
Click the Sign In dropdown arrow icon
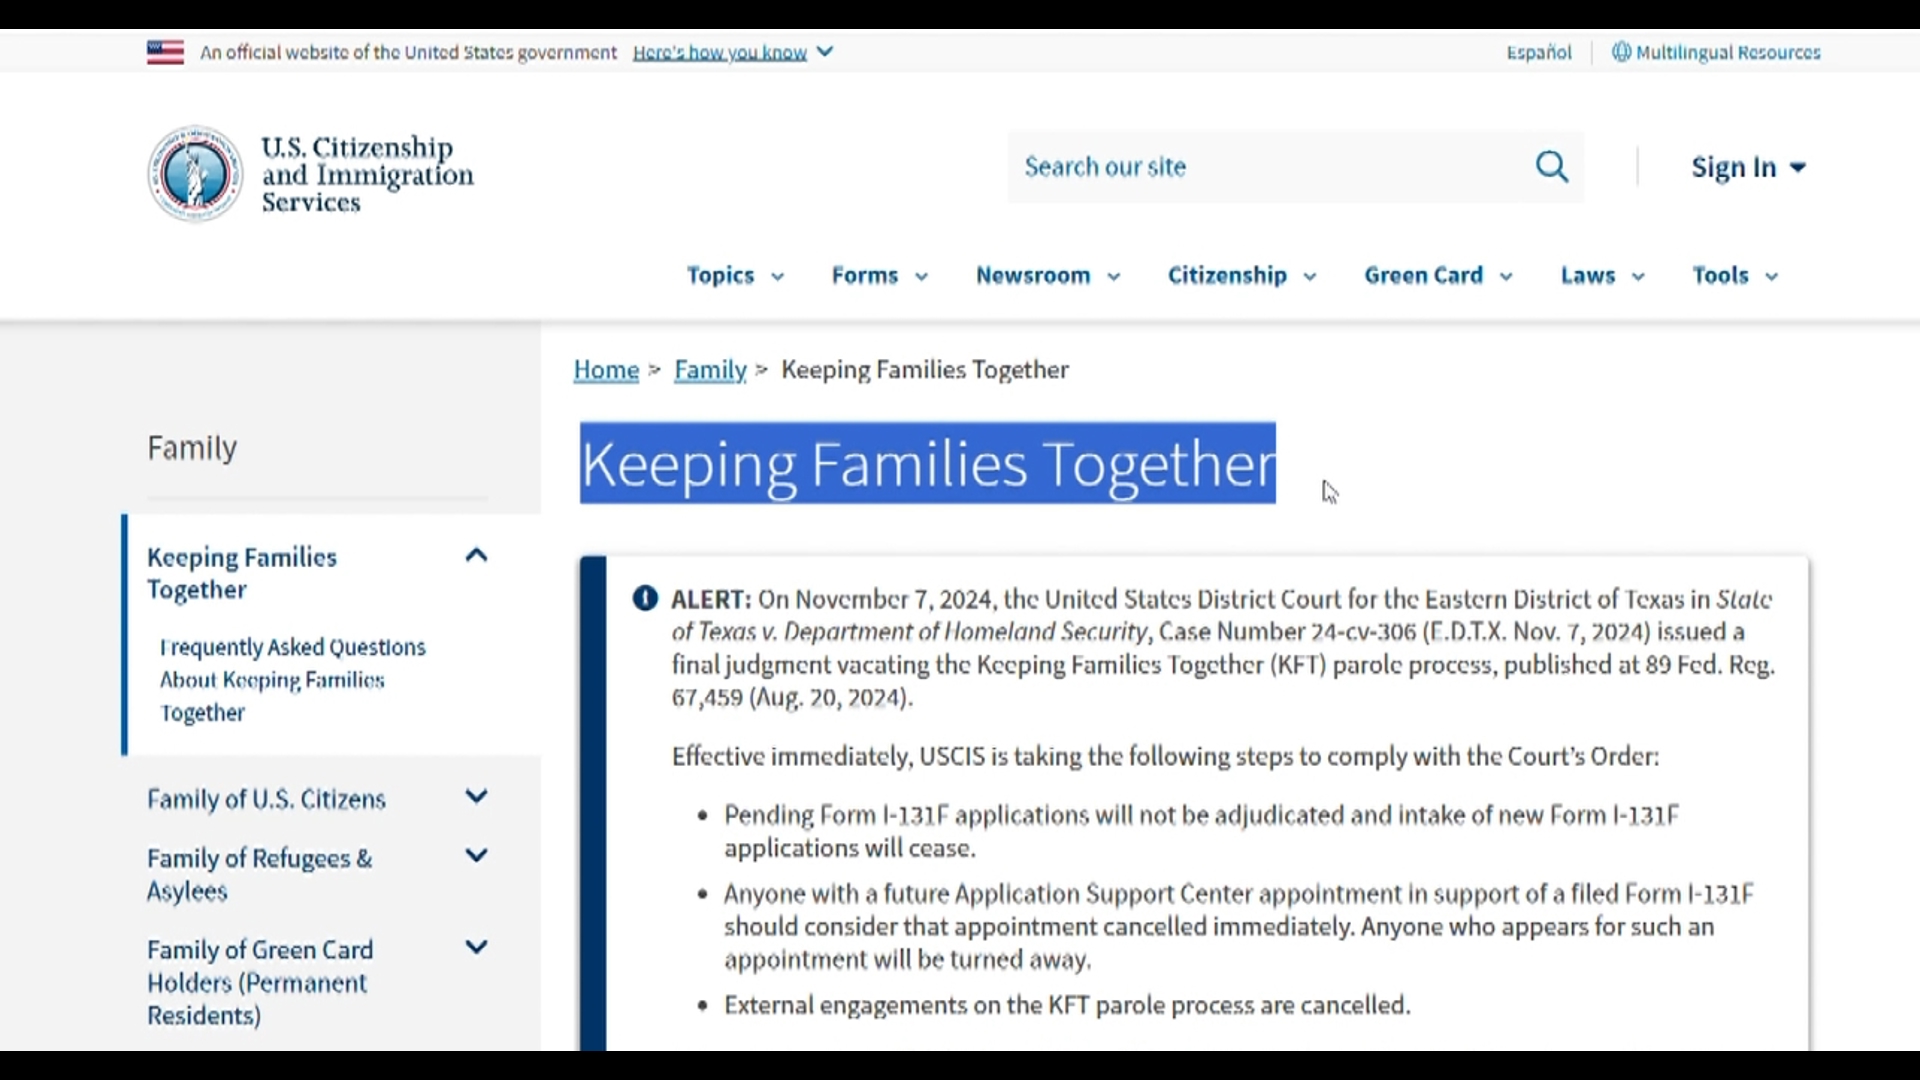(1797, 166)
